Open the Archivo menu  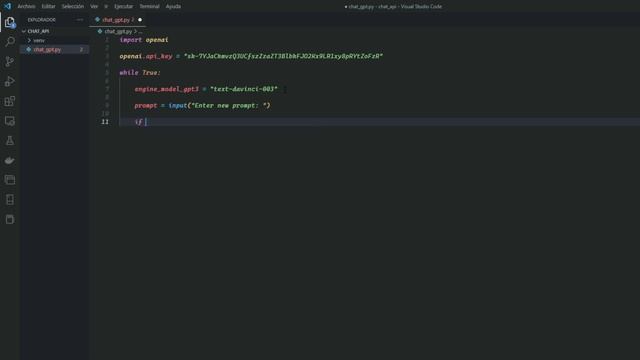26,7
